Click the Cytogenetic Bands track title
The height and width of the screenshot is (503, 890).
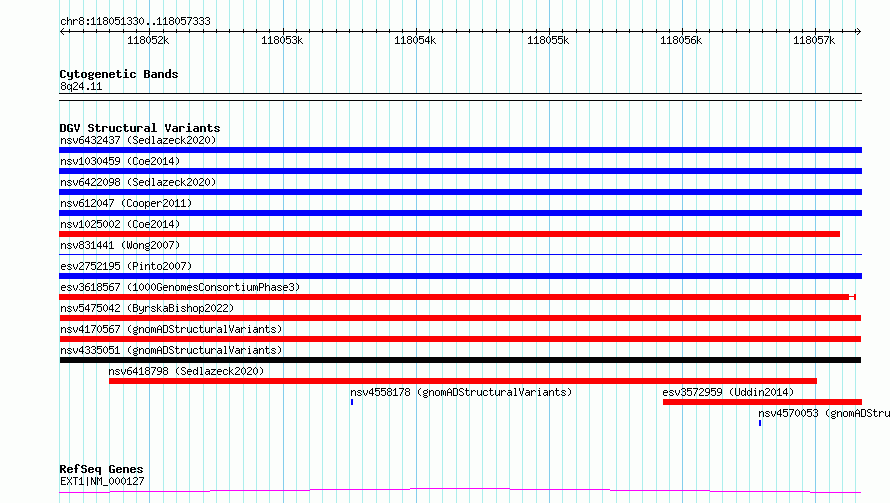pos(119,74)
